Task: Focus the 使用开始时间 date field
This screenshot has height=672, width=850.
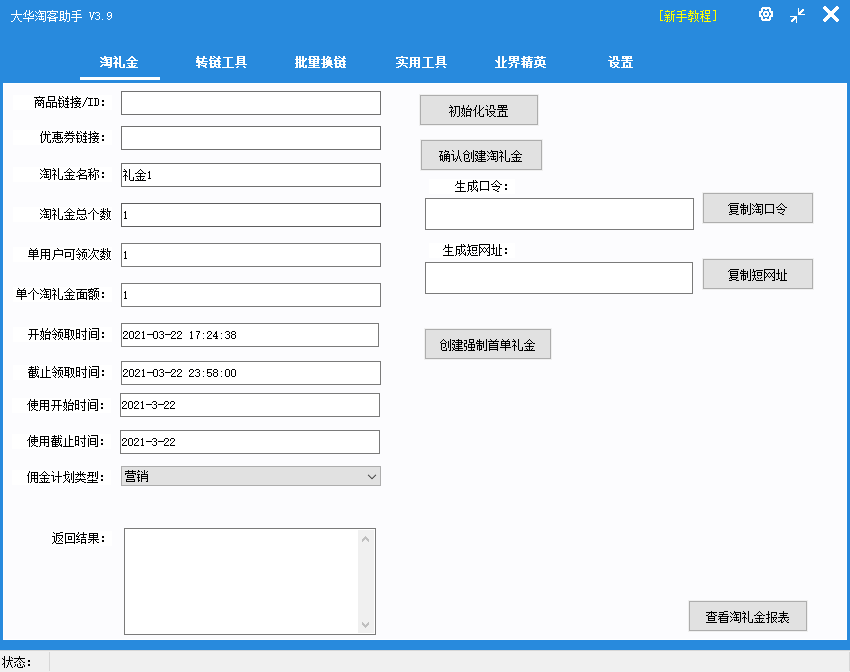Action: [x=249, y=405]
